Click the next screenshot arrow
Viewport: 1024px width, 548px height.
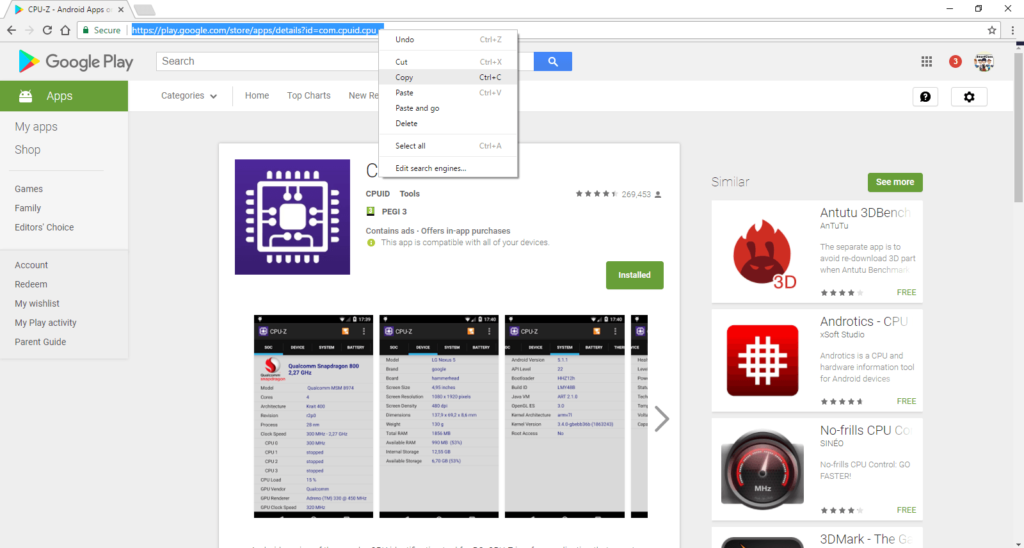click(x=662, y=419)
